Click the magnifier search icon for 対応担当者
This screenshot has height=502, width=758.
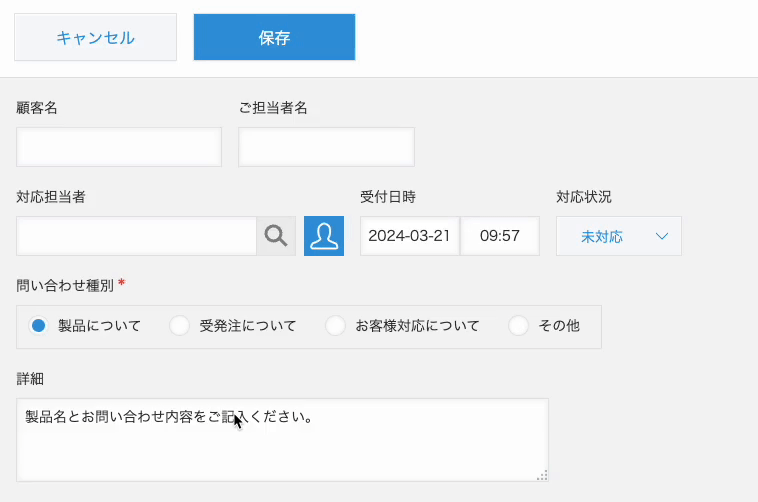point(276,236)
